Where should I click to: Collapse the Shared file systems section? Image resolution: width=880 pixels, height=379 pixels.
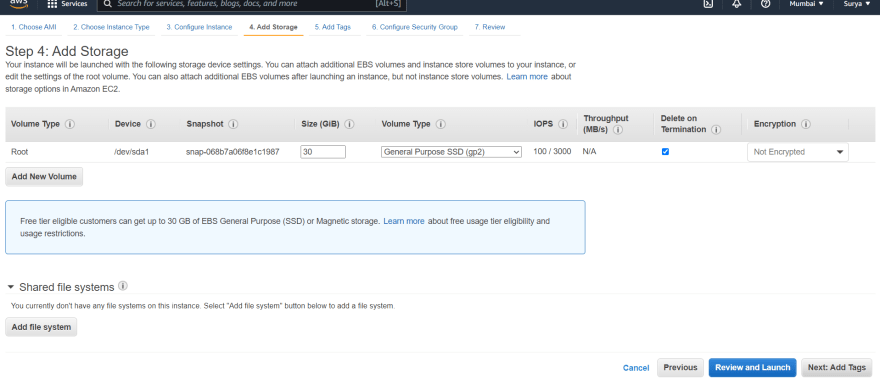(x=11, y=287)
